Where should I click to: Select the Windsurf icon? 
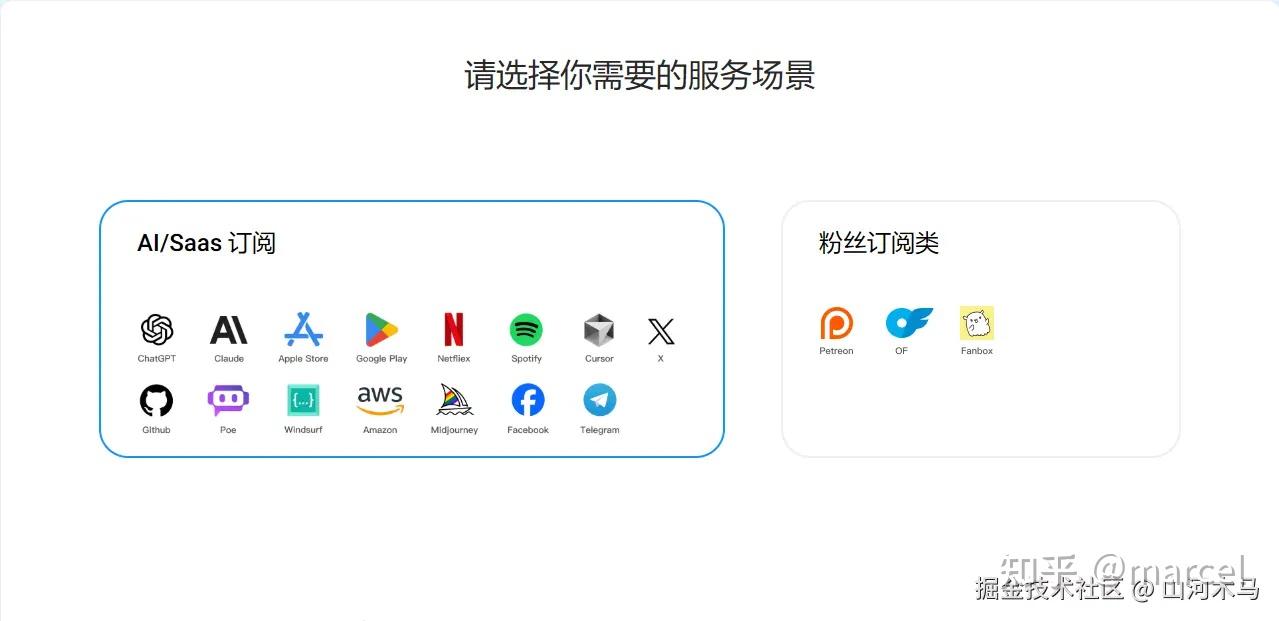[x=303, y=401]
